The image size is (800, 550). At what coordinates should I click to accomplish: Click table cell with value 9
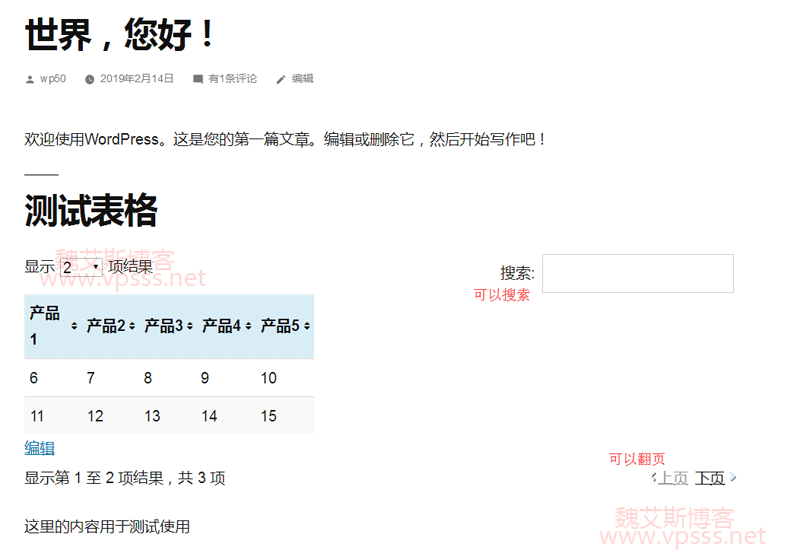pos(205,378)
